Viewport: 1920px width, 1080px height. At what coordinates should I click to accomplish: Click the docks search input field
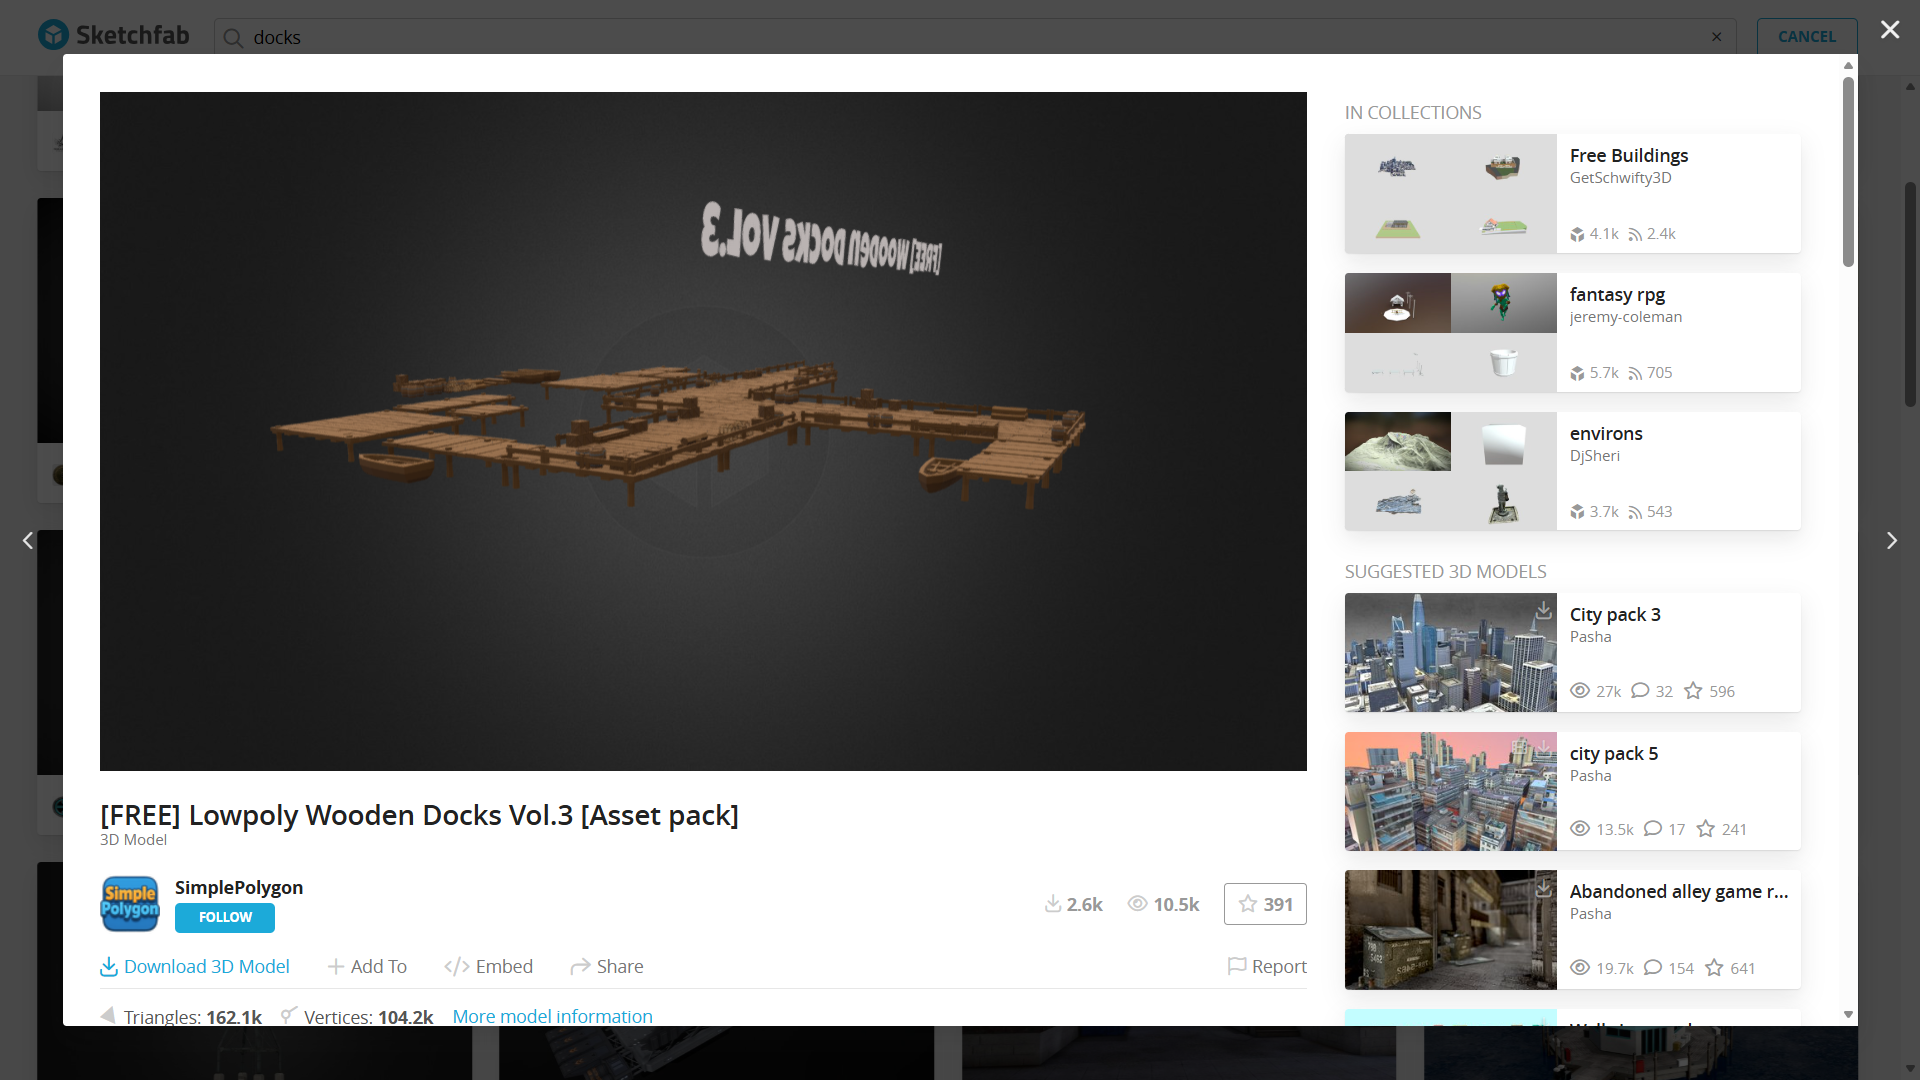975,37
